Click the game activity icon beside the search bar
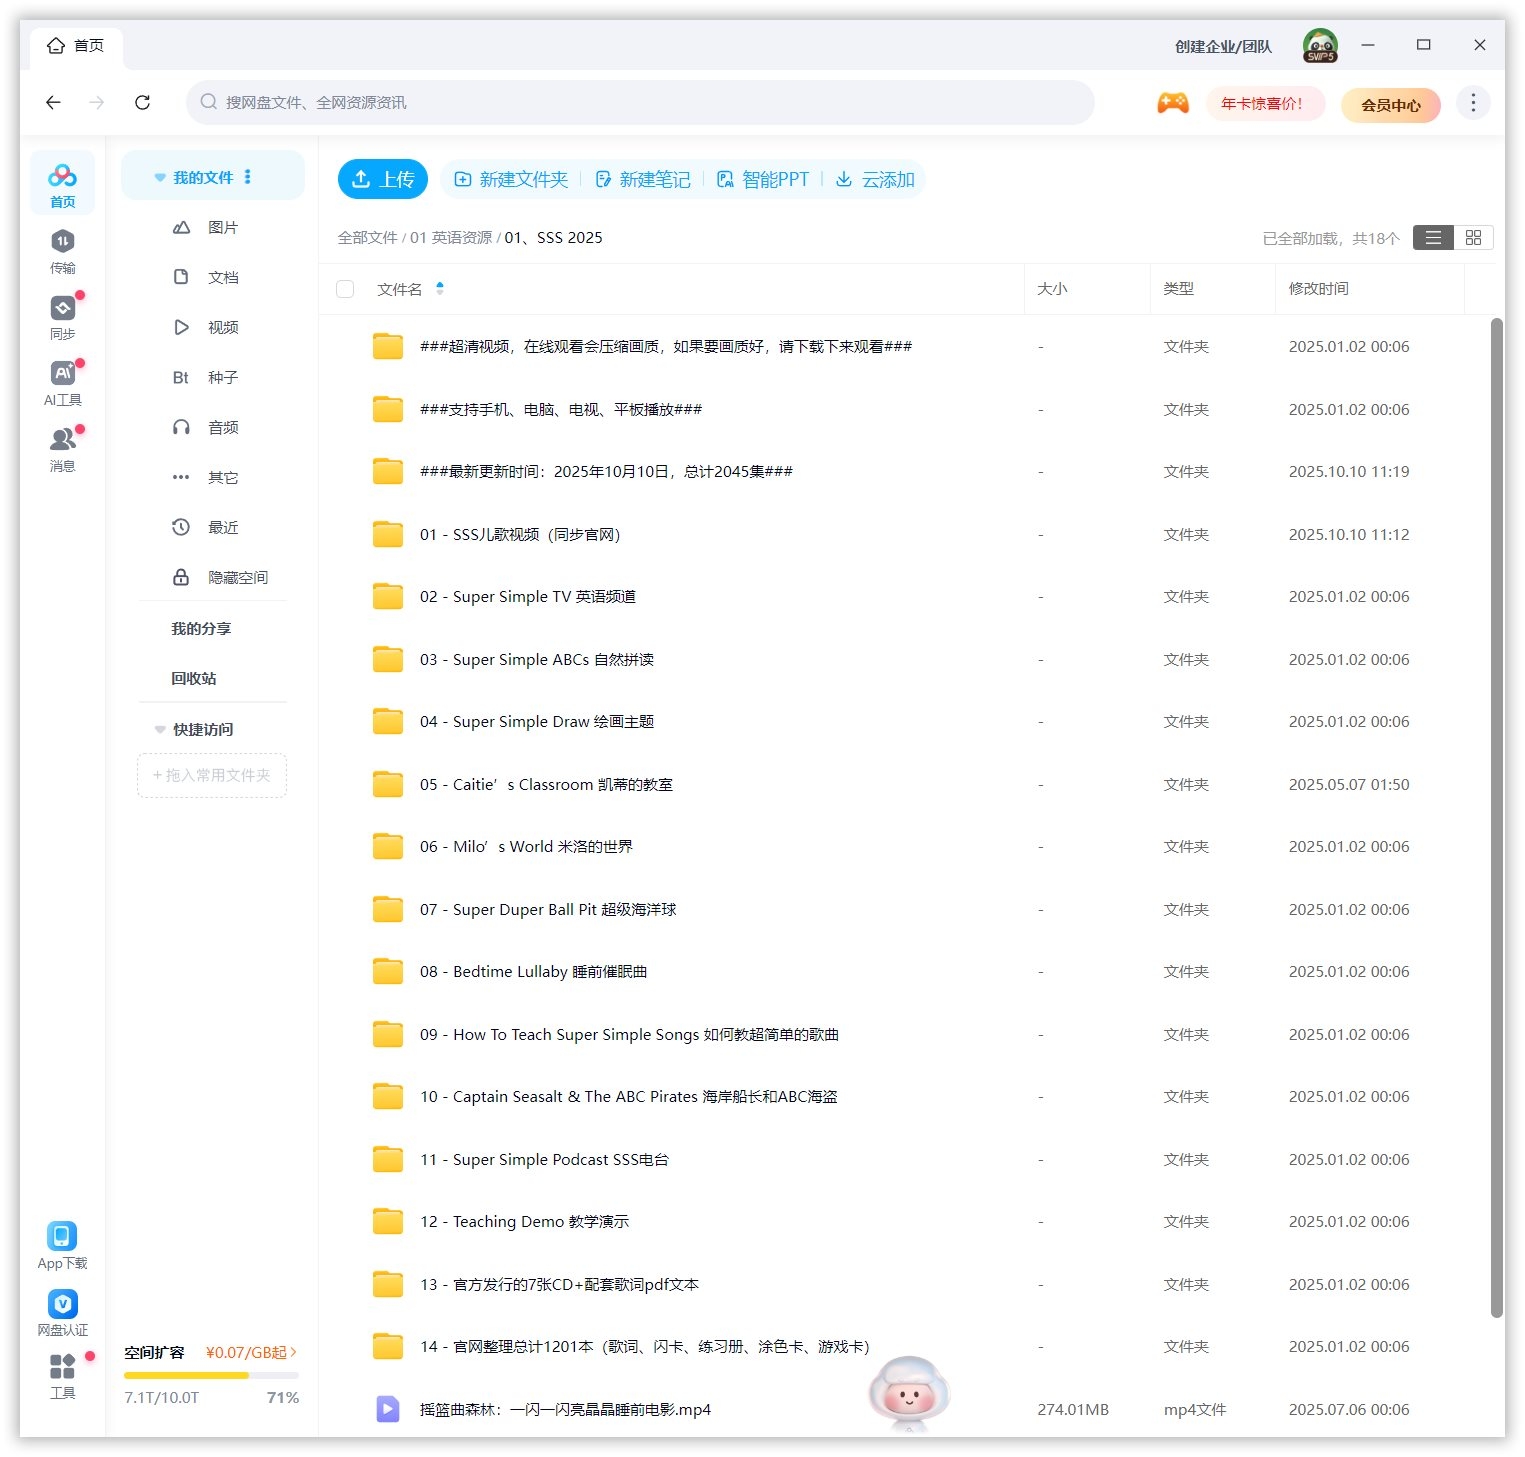Viewport: 1525px width, 1457px height. (1172, 102)
